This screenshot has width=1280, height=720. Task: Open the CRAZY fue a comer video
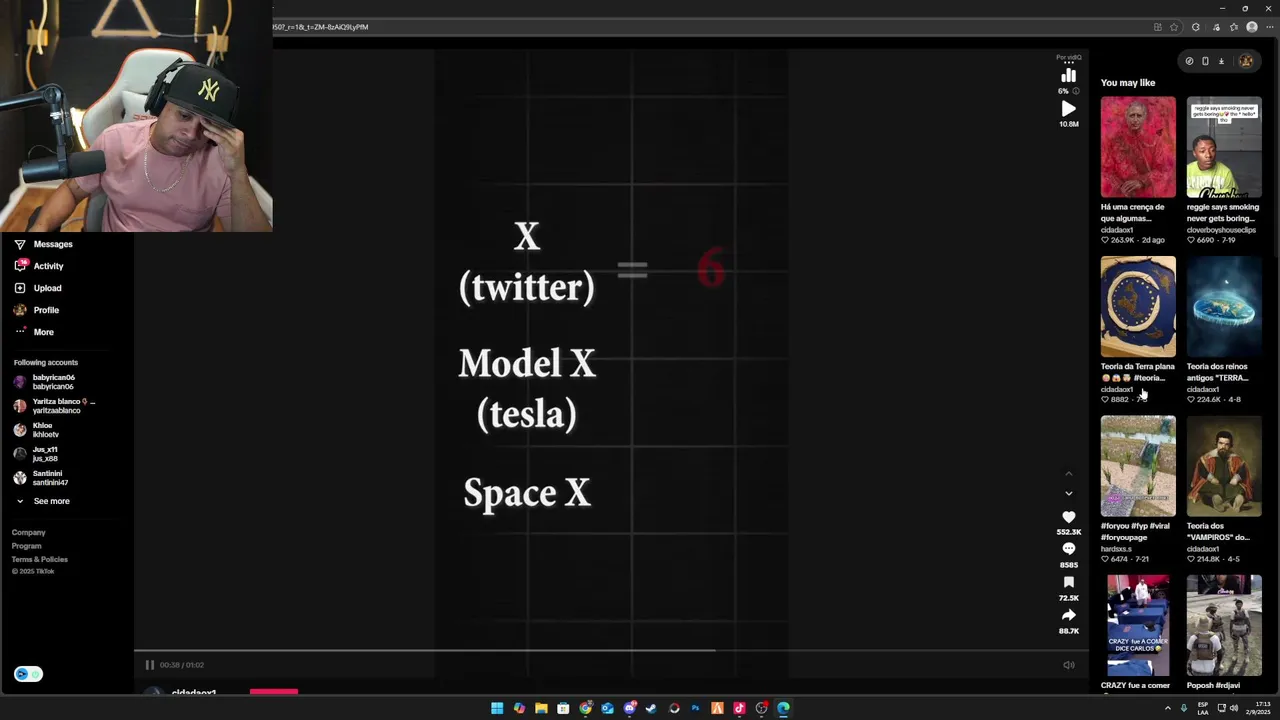coord(1138,626)
